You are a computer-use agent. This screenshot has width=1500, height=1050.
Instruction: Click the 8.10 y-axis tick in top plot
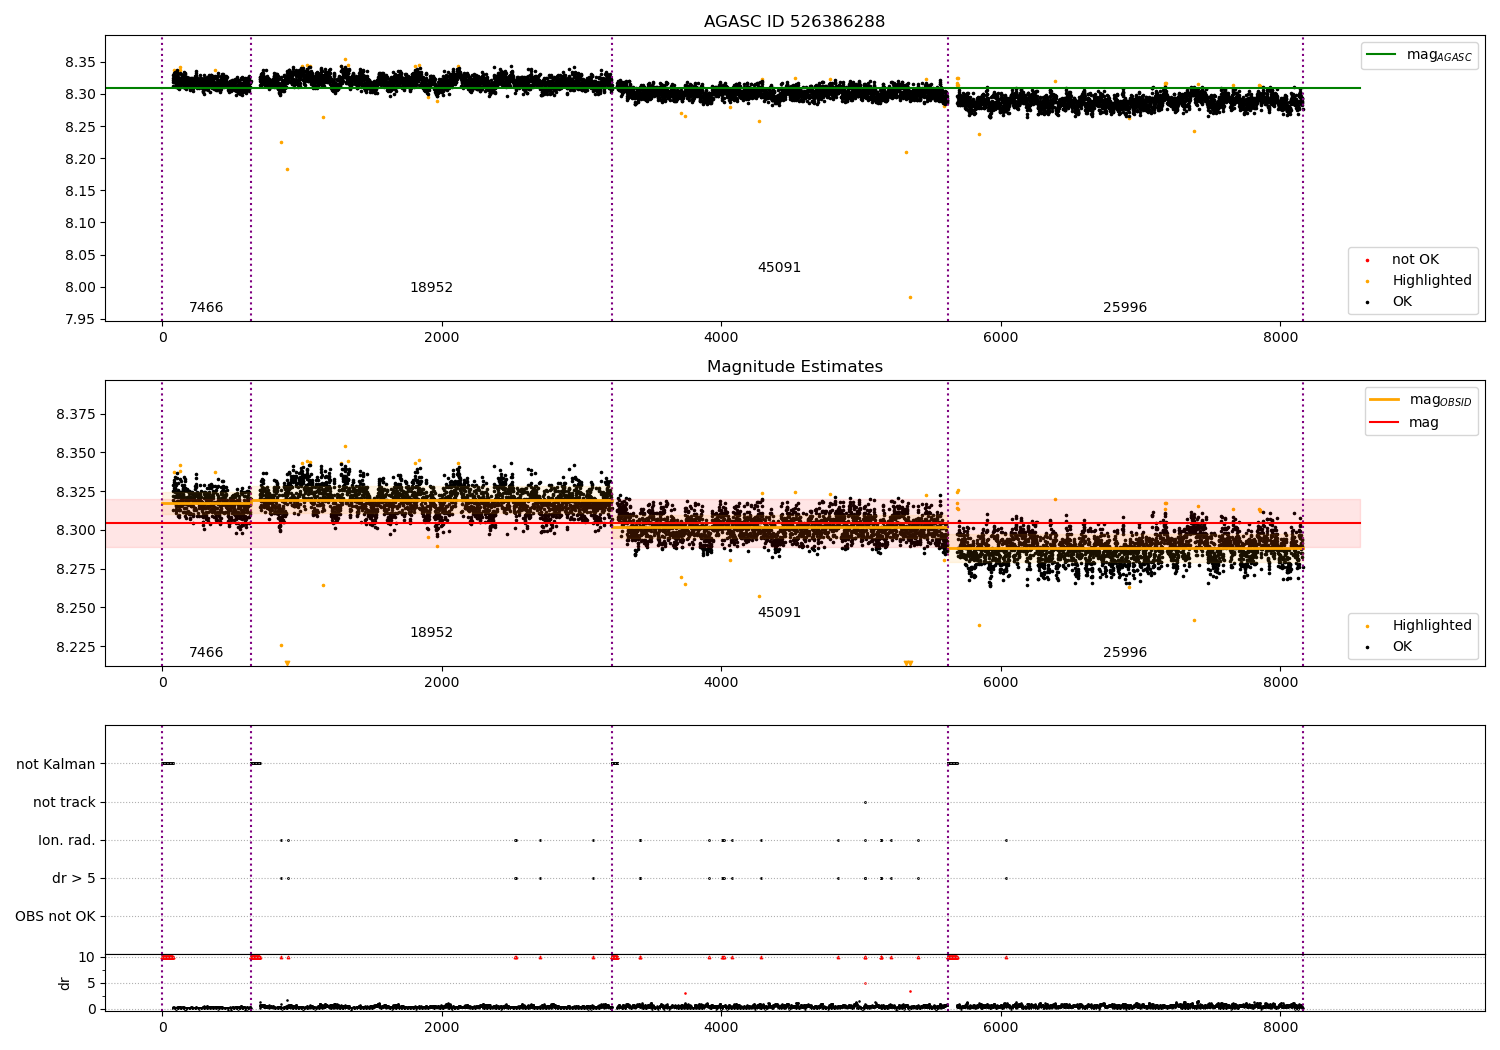[80, 223]
